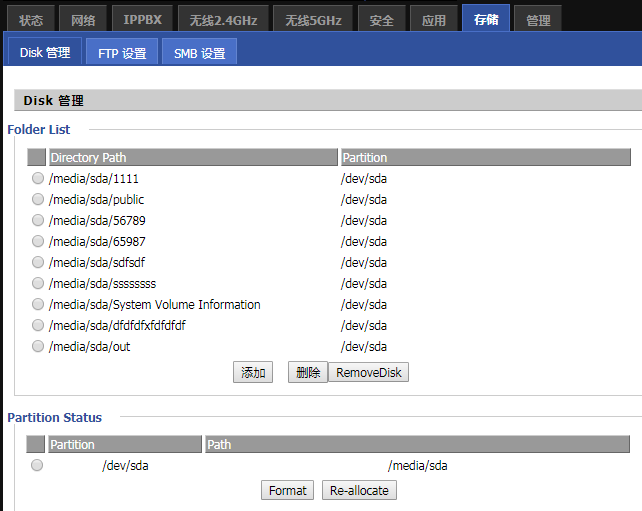Click the RemoveDisk button
Screen dimensions: 642x511
(x=368, y=373)
